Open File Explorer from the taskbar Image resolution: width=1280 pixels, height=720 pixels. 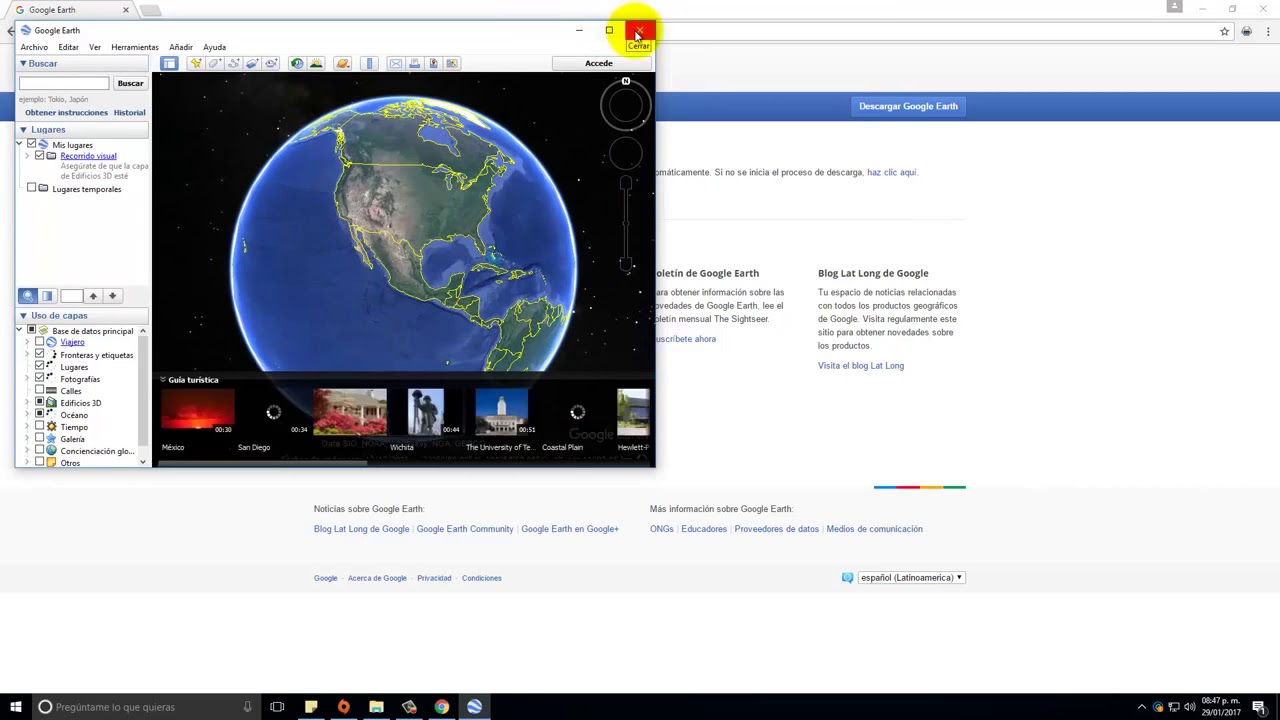pyautogui.click(x=376, y=707)
